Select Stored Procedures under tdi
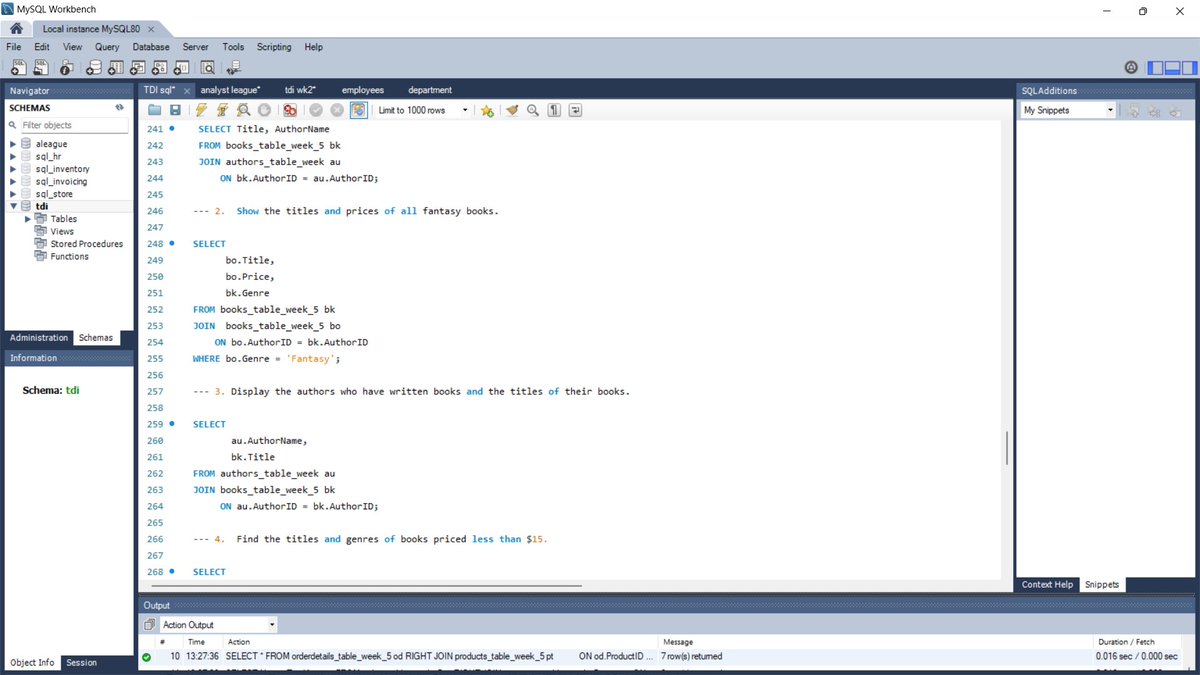The width and height of the screenshot is (1200, 675). coord(86,244)
